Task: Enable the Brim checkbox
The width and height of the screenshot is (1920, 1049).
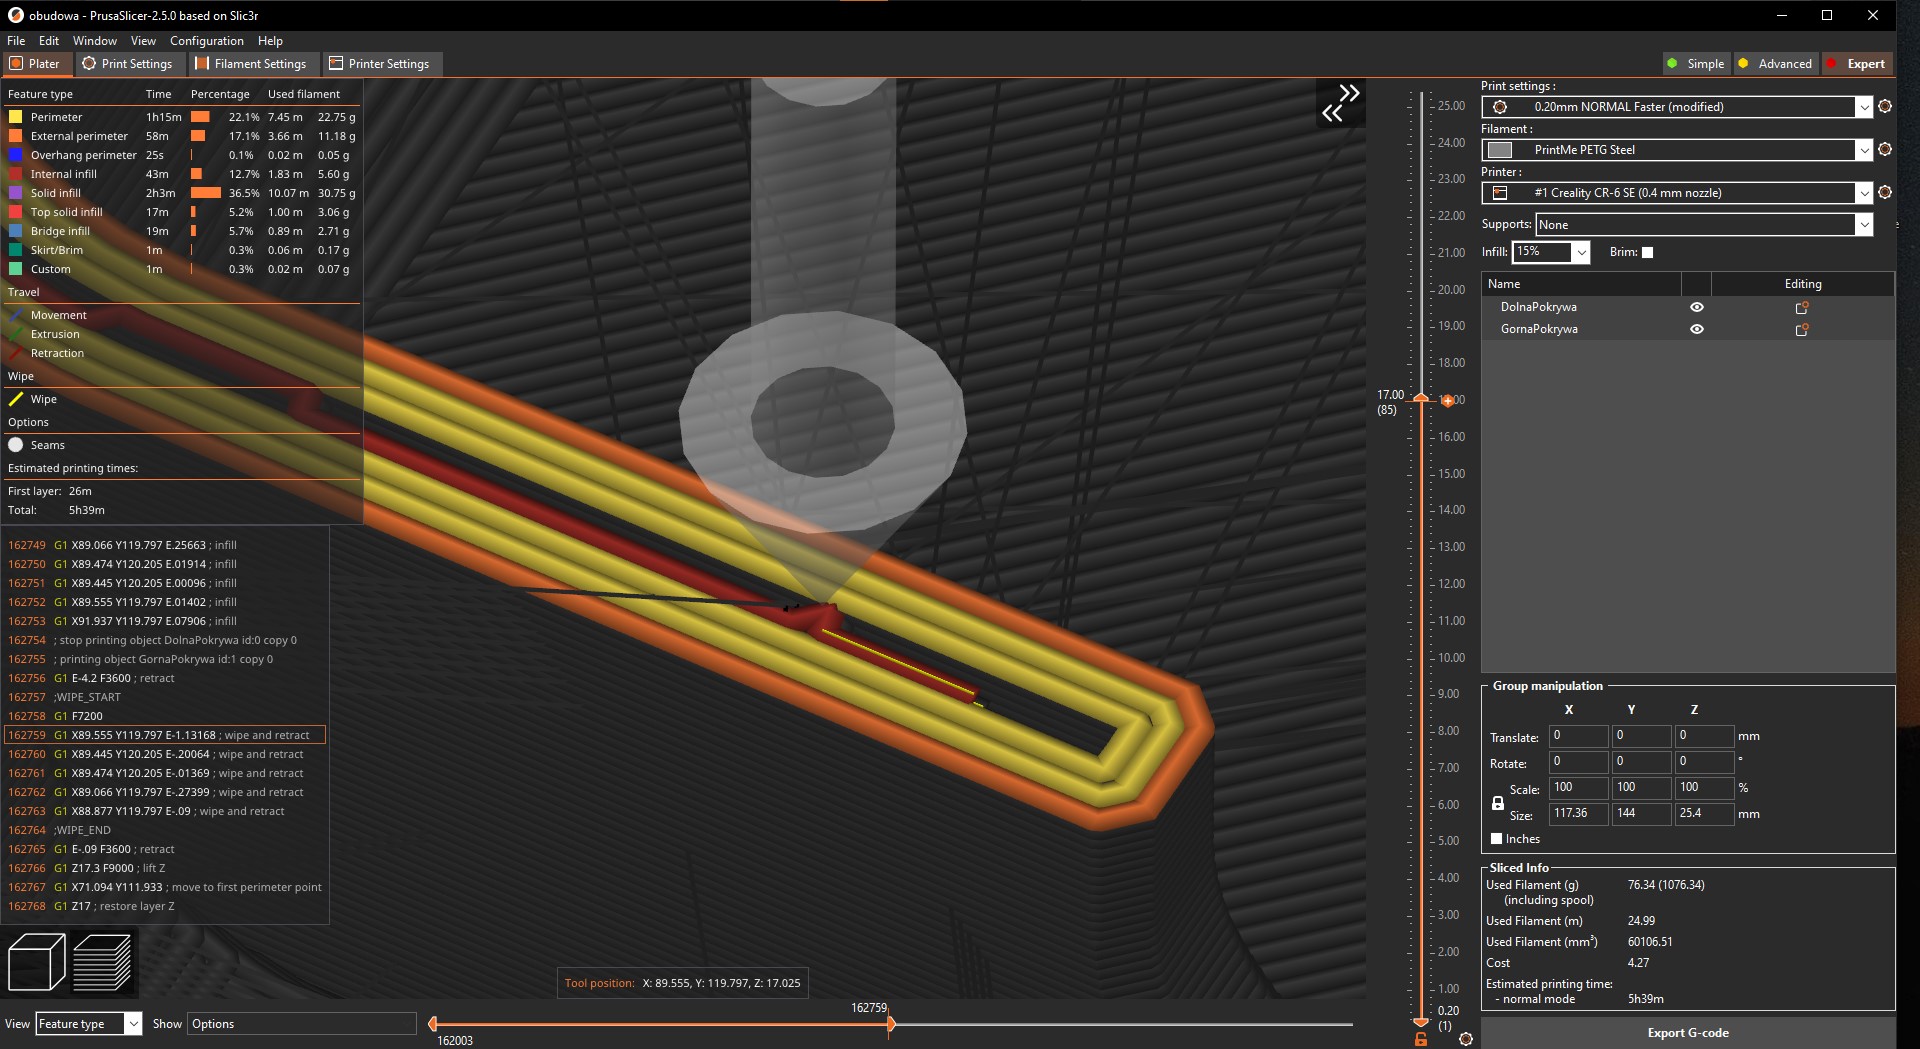Action: coord(1648,252)
